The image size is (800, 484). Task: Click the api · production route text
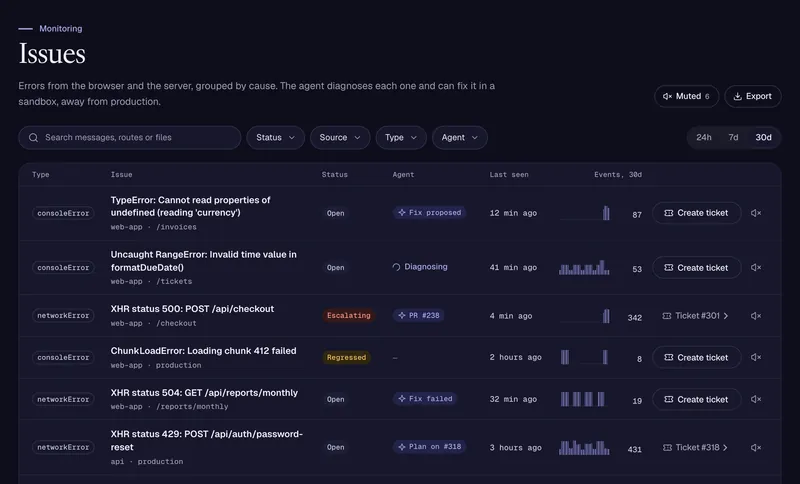(x=147, y=462)
